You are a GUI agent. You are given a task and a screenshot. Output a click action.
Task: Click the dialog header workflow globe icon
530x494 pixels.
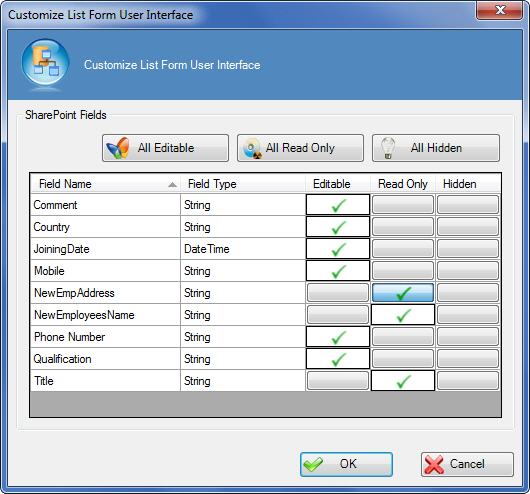coord(46,62)
